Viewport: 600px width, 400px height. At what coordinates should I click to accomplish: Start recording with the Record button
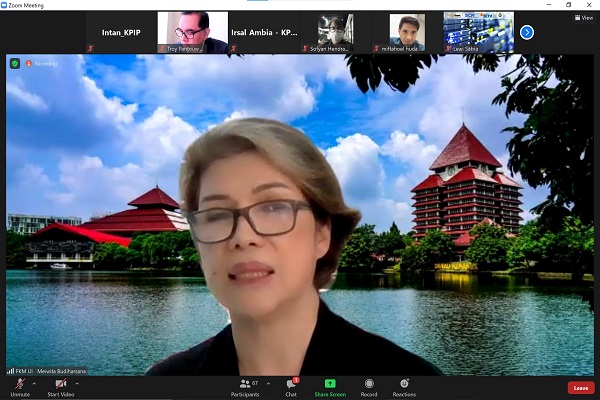369,384
